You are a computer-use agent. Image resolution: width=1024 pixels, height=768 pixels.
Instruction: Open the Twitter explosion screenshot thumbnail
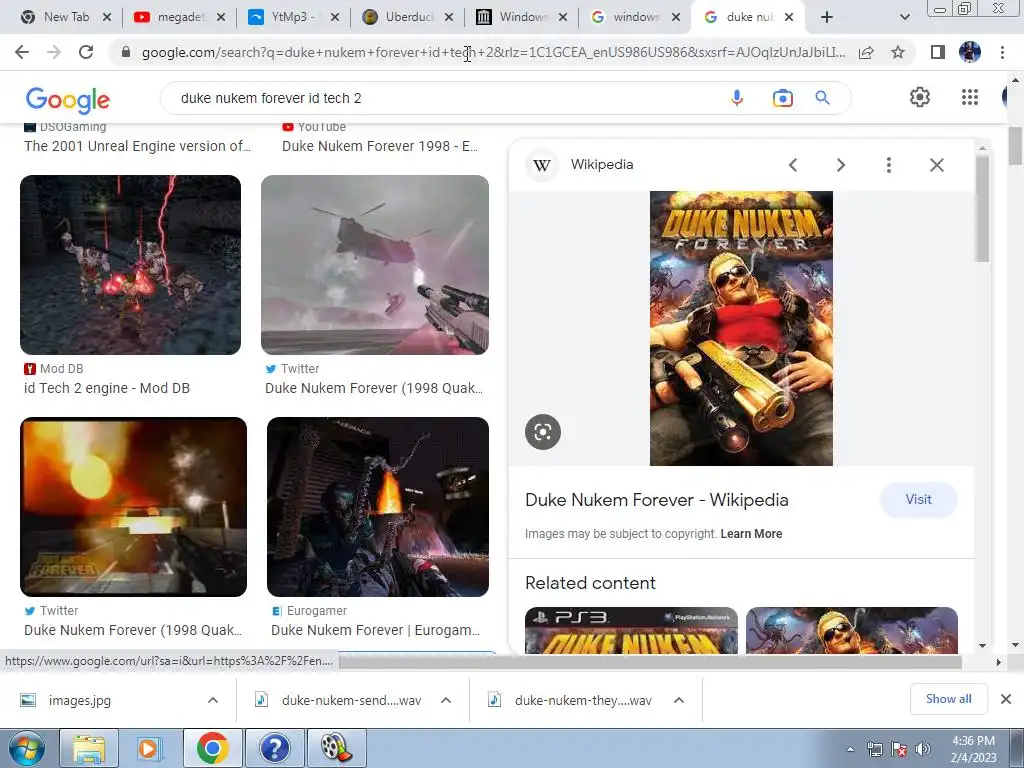pos(133,507)
